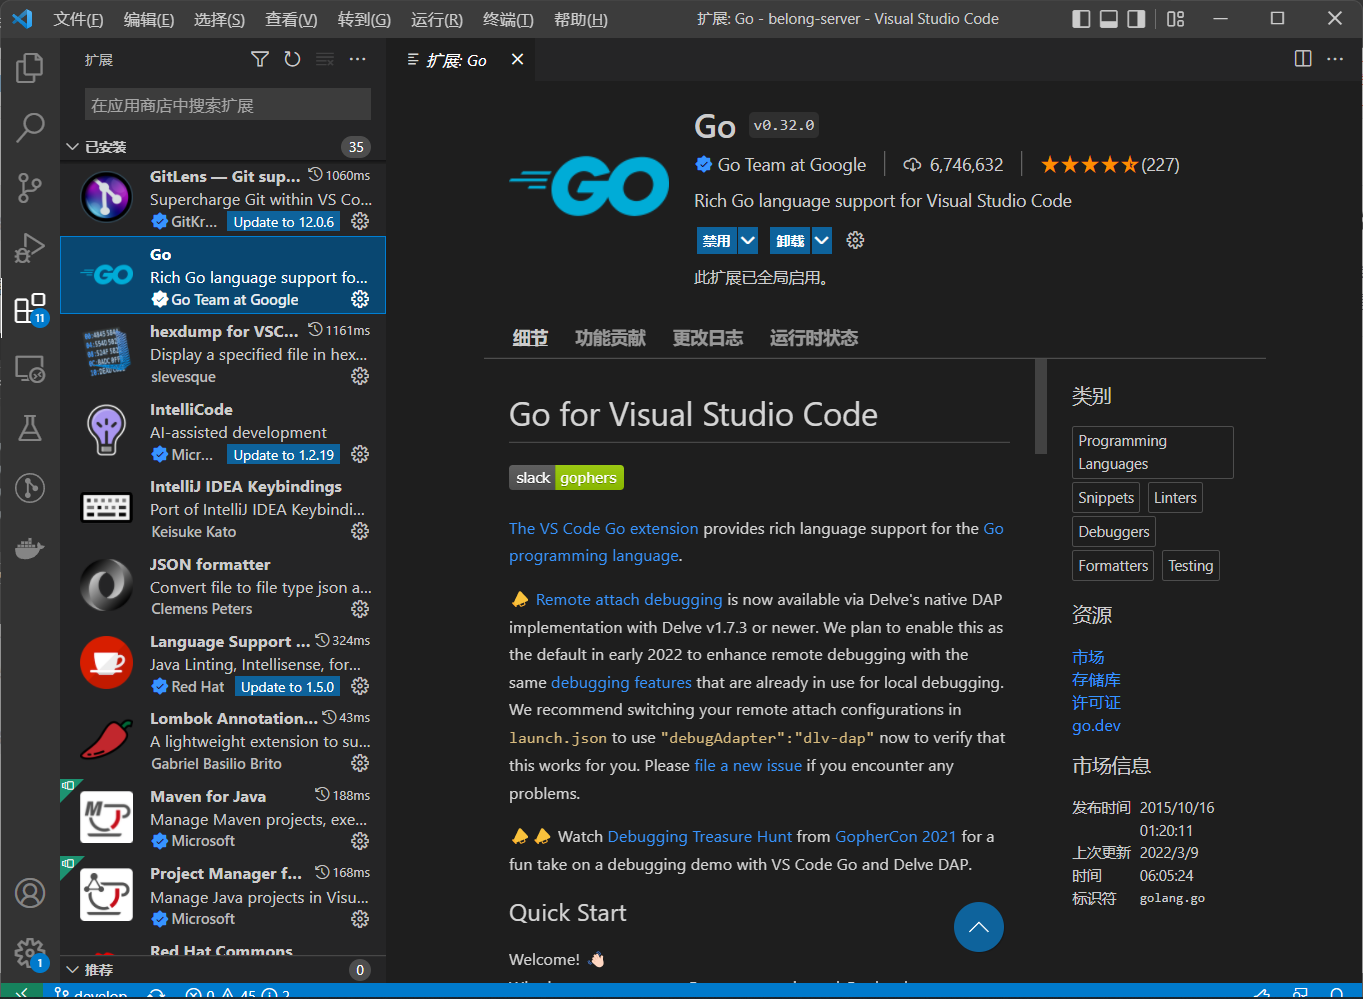Select Programming Languages category tag

pyautogui.click(x=1153, y=452)
